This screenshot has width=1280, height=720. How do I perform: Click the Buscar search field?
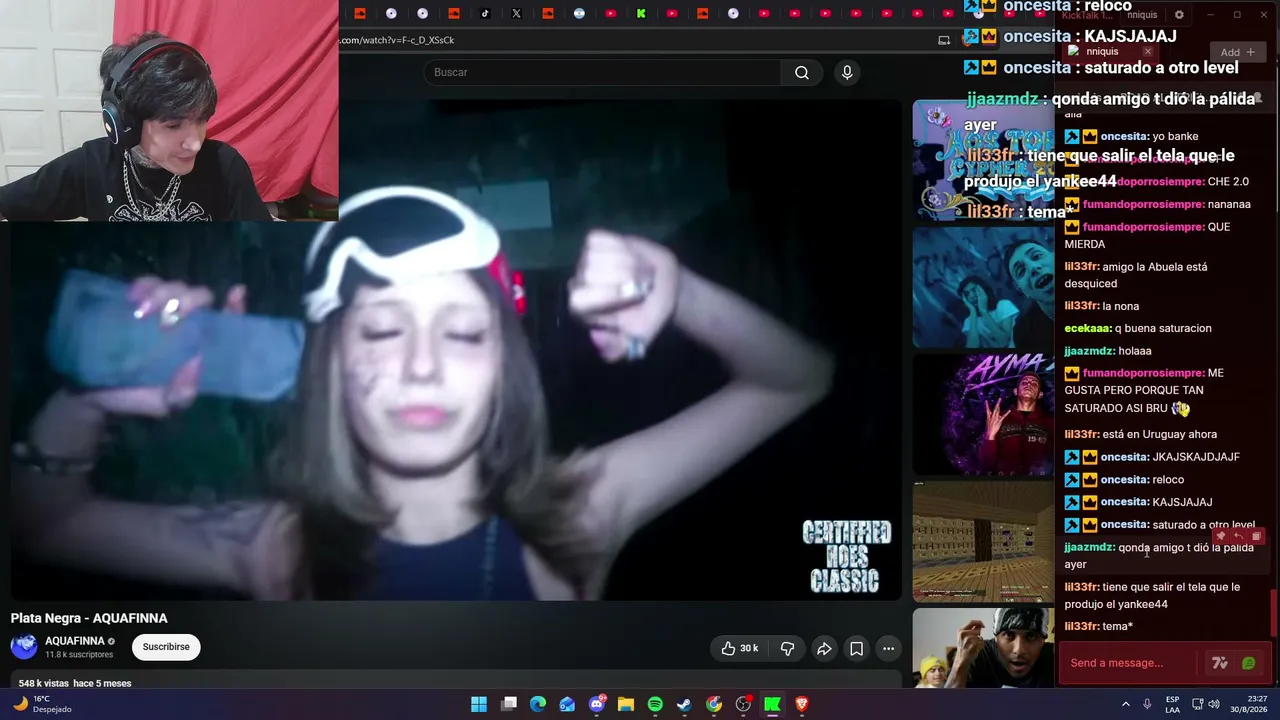(602, 72)
